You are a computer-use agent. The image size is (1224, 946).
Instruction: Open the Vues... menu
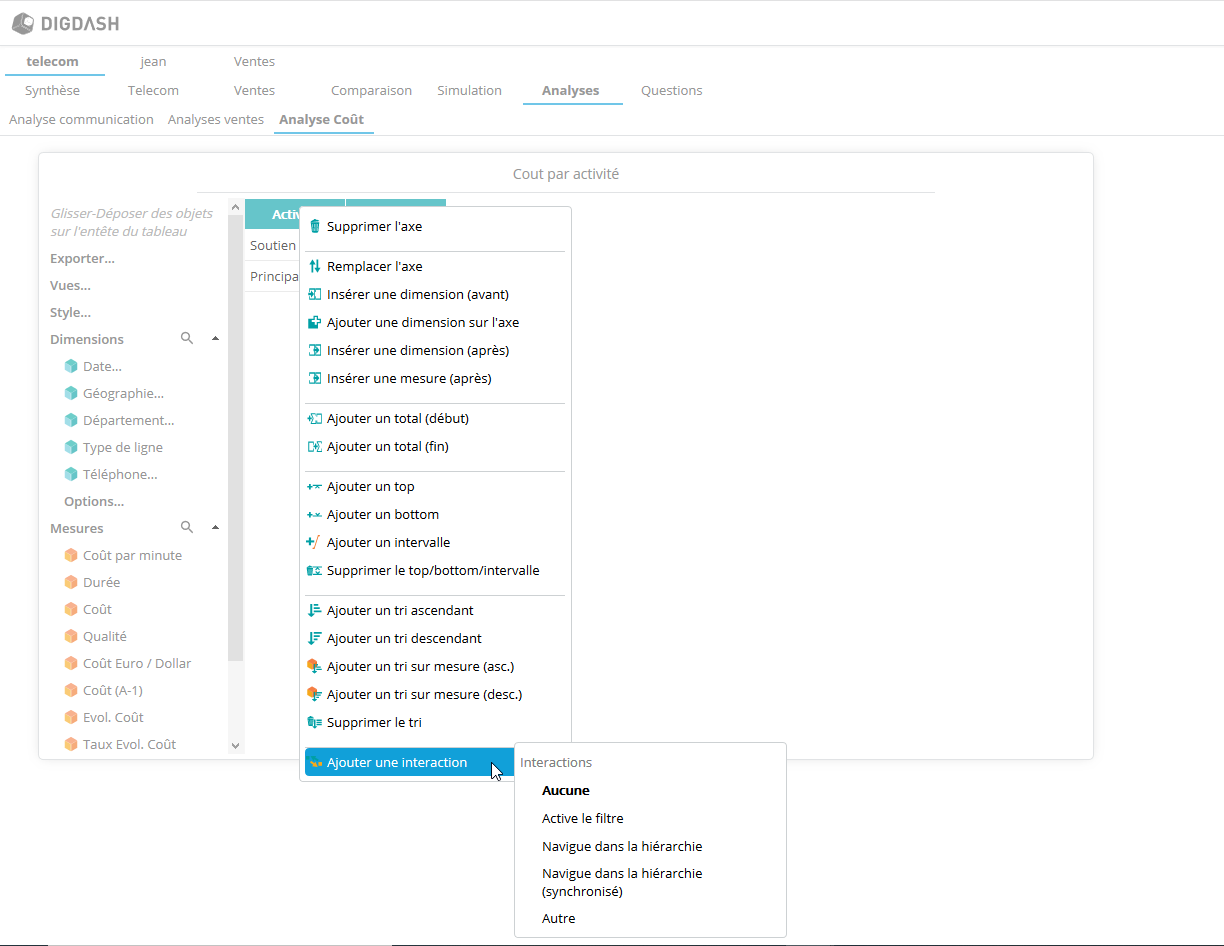point(71,285)
